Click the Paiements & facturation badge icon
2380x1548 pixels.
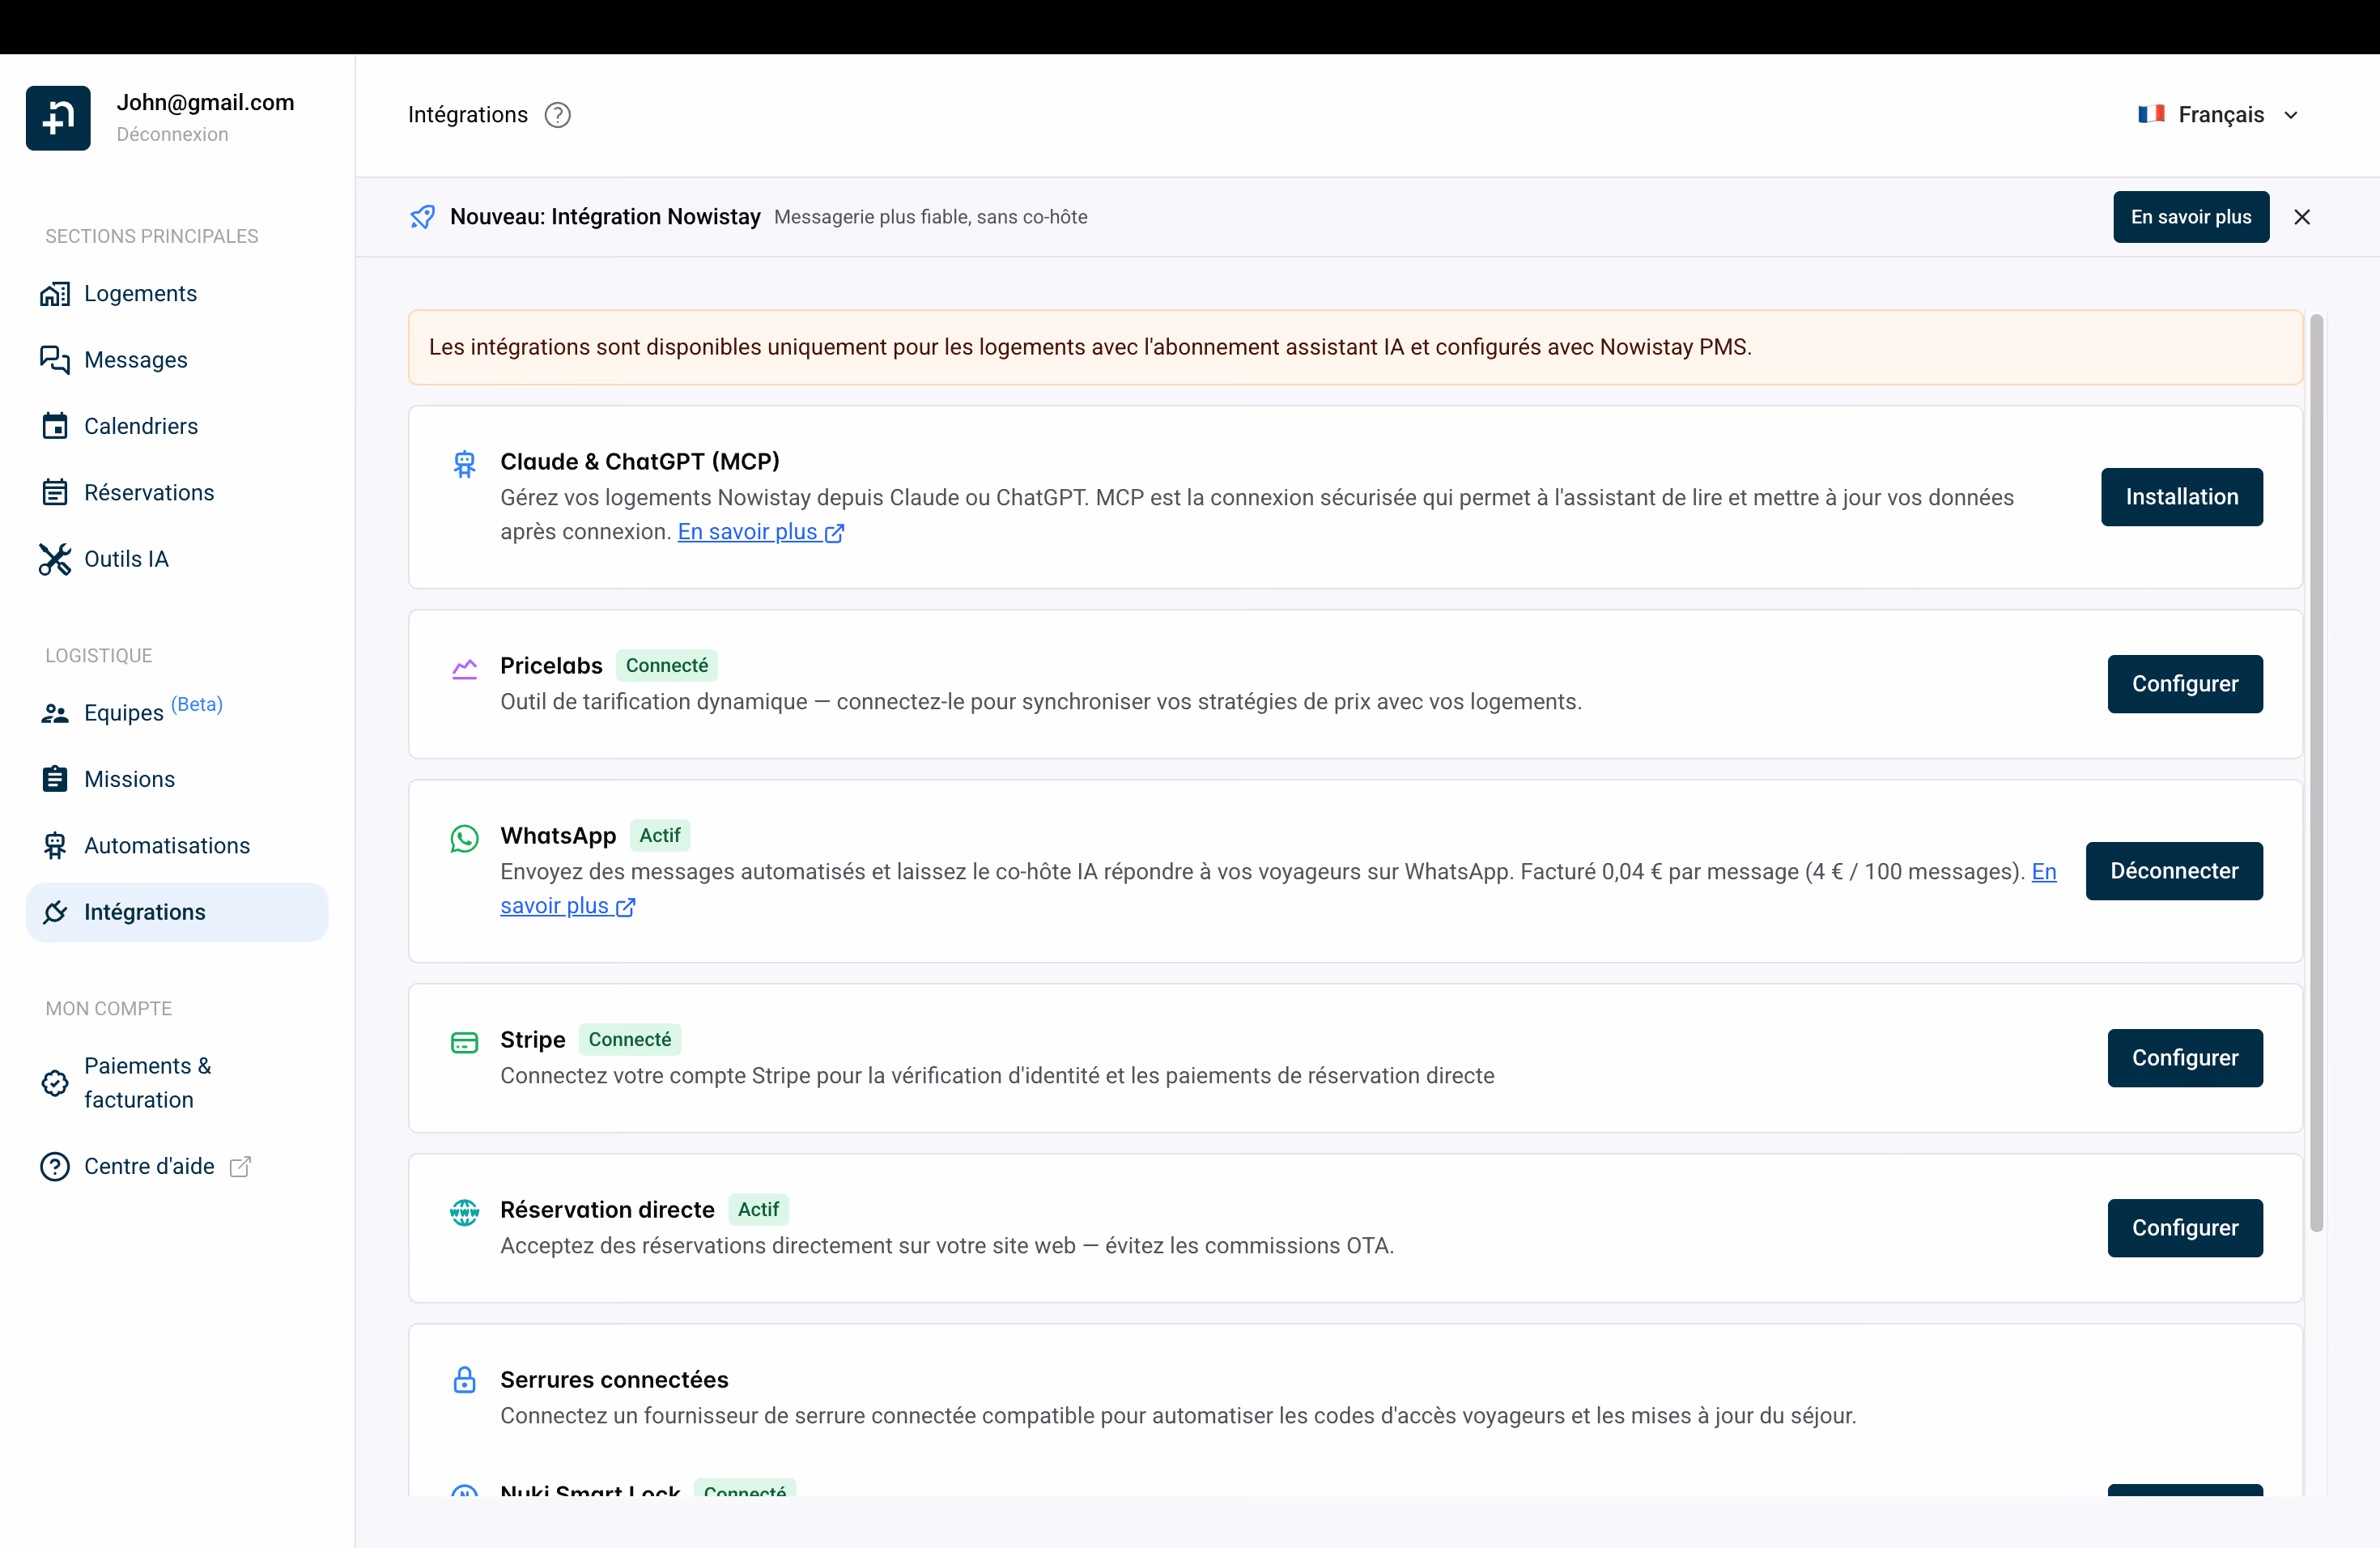pyautogui.click(x=55, y=1083)
